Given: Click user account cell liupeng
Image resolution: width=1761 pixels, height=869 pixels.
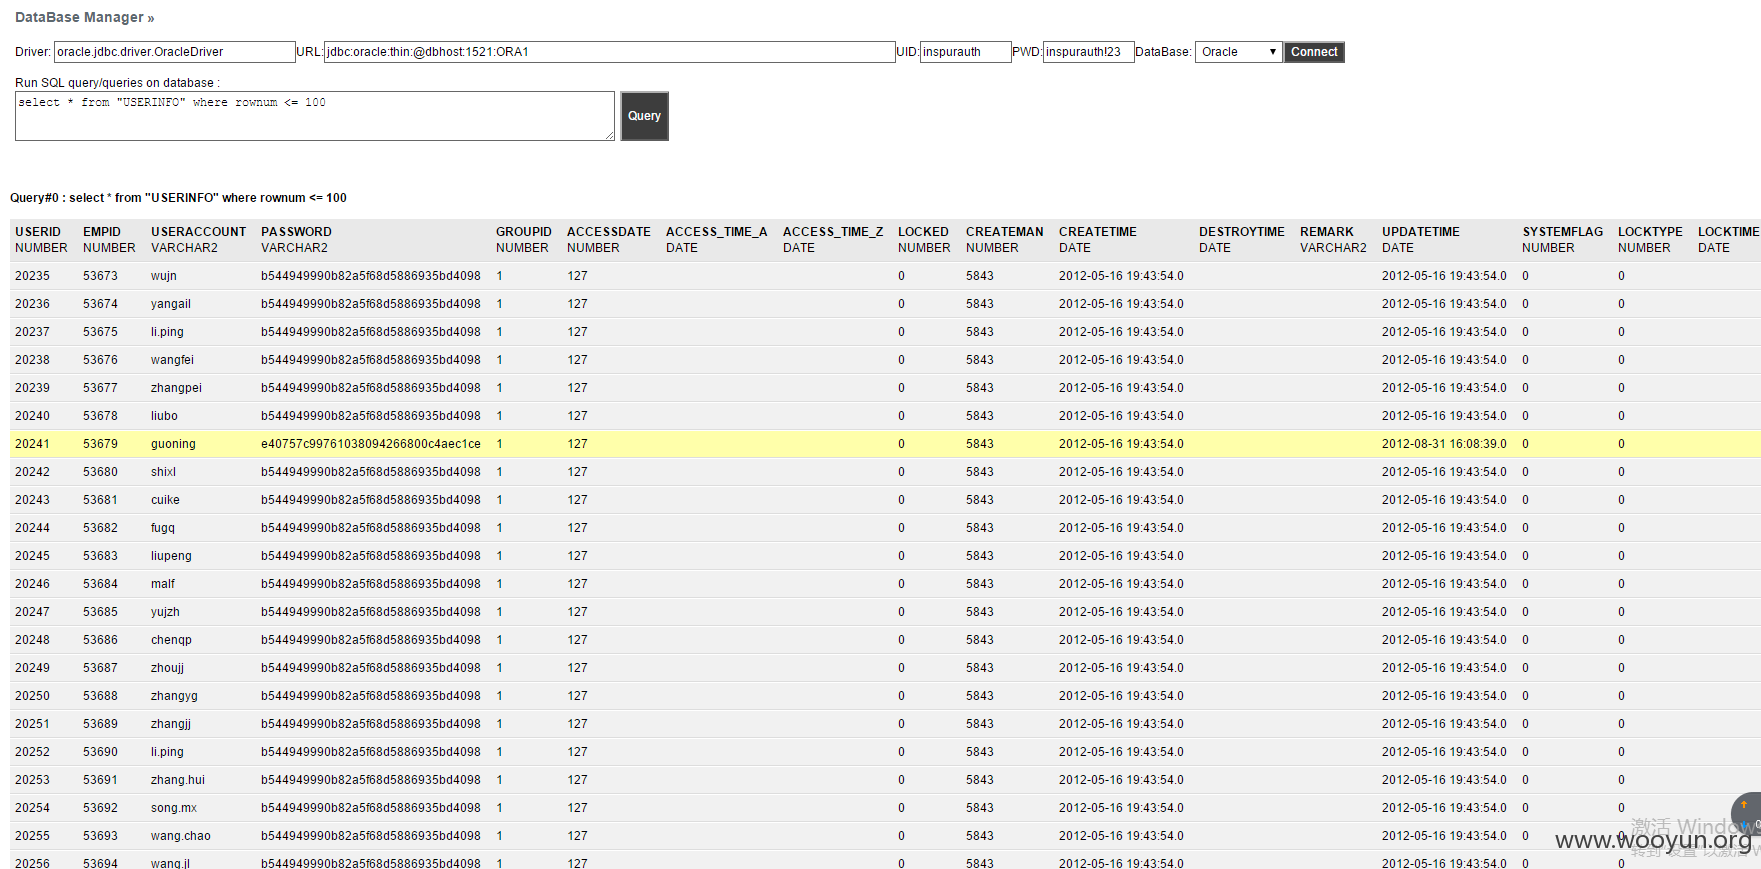Looking at the screenshot, I should click(171, 556).
